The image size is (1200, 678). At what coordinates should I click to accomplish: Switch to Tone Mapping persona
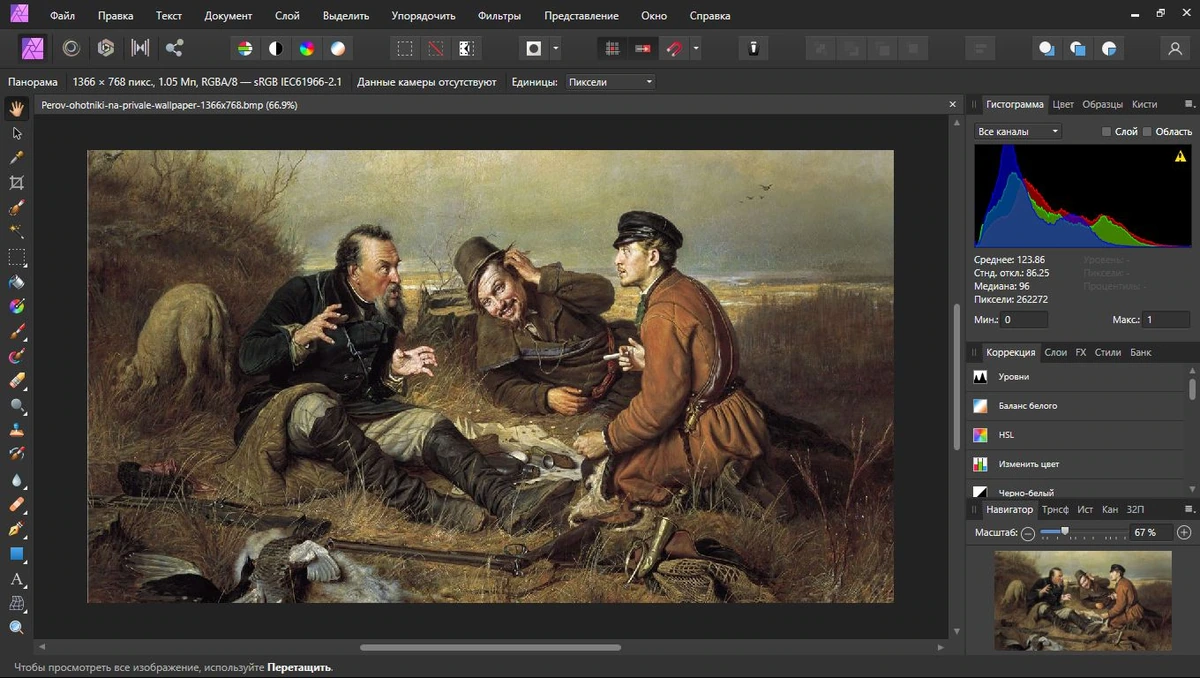click(x=140, y=47)
